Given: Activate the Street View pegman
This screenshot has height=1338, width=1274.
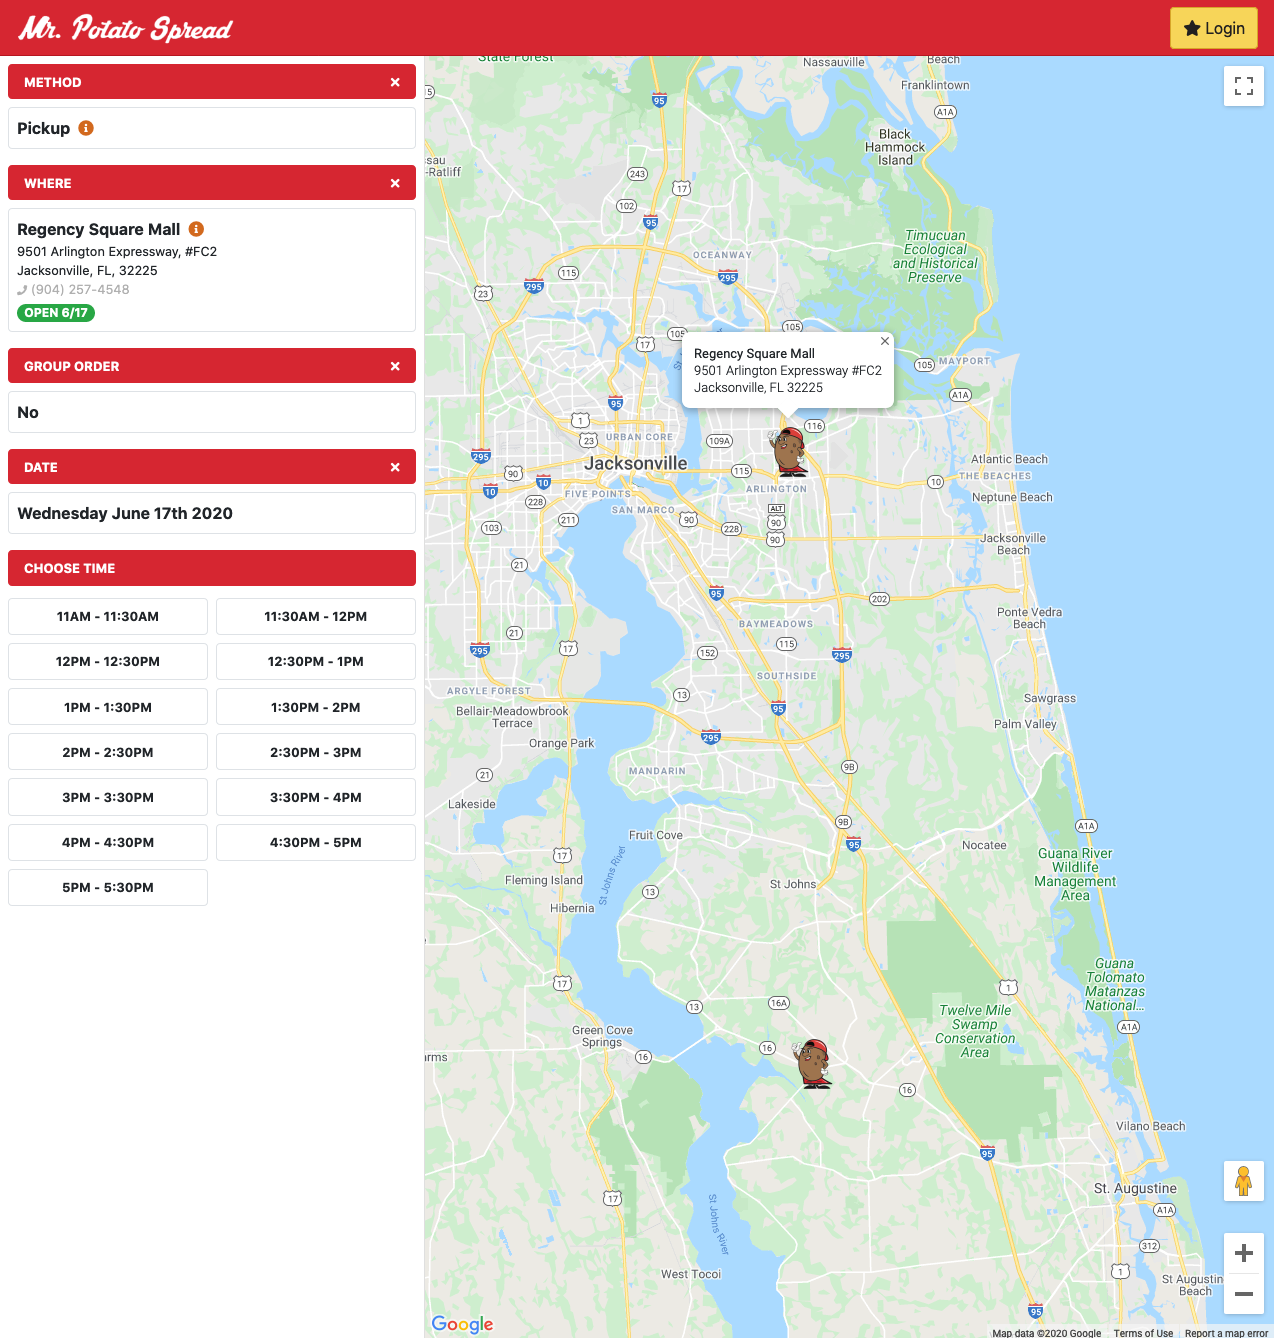Looking at the screenshot, I should click(x=1244, y=1181).
